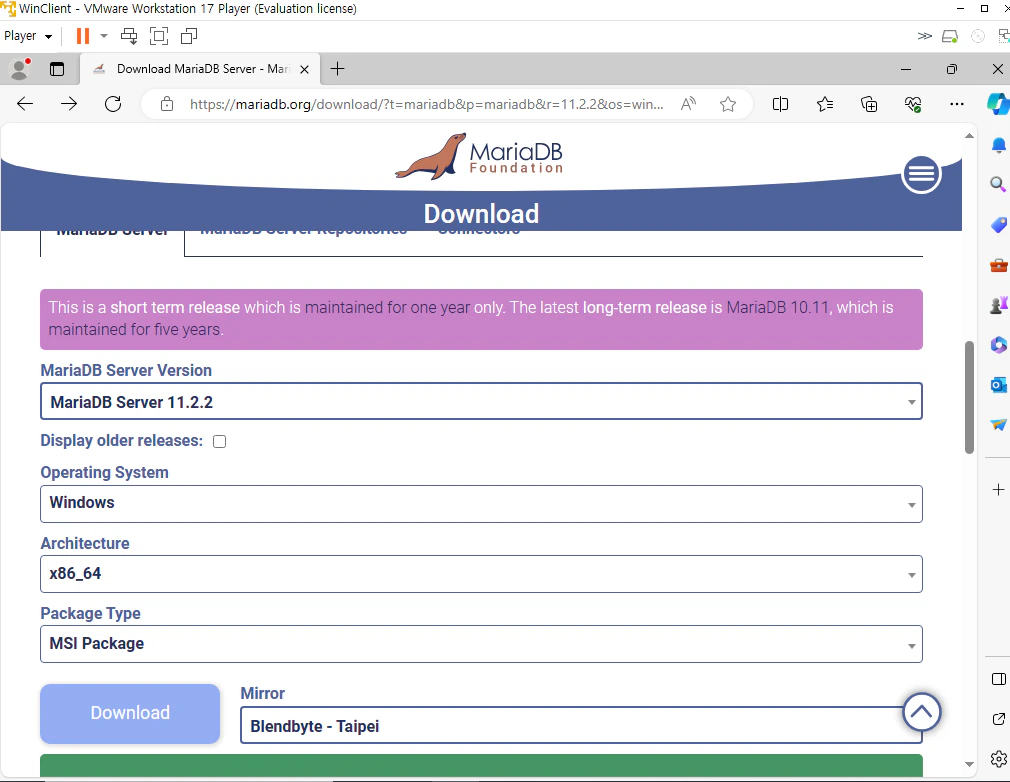Open Browser essentials heart icon

tap(913, 104)
